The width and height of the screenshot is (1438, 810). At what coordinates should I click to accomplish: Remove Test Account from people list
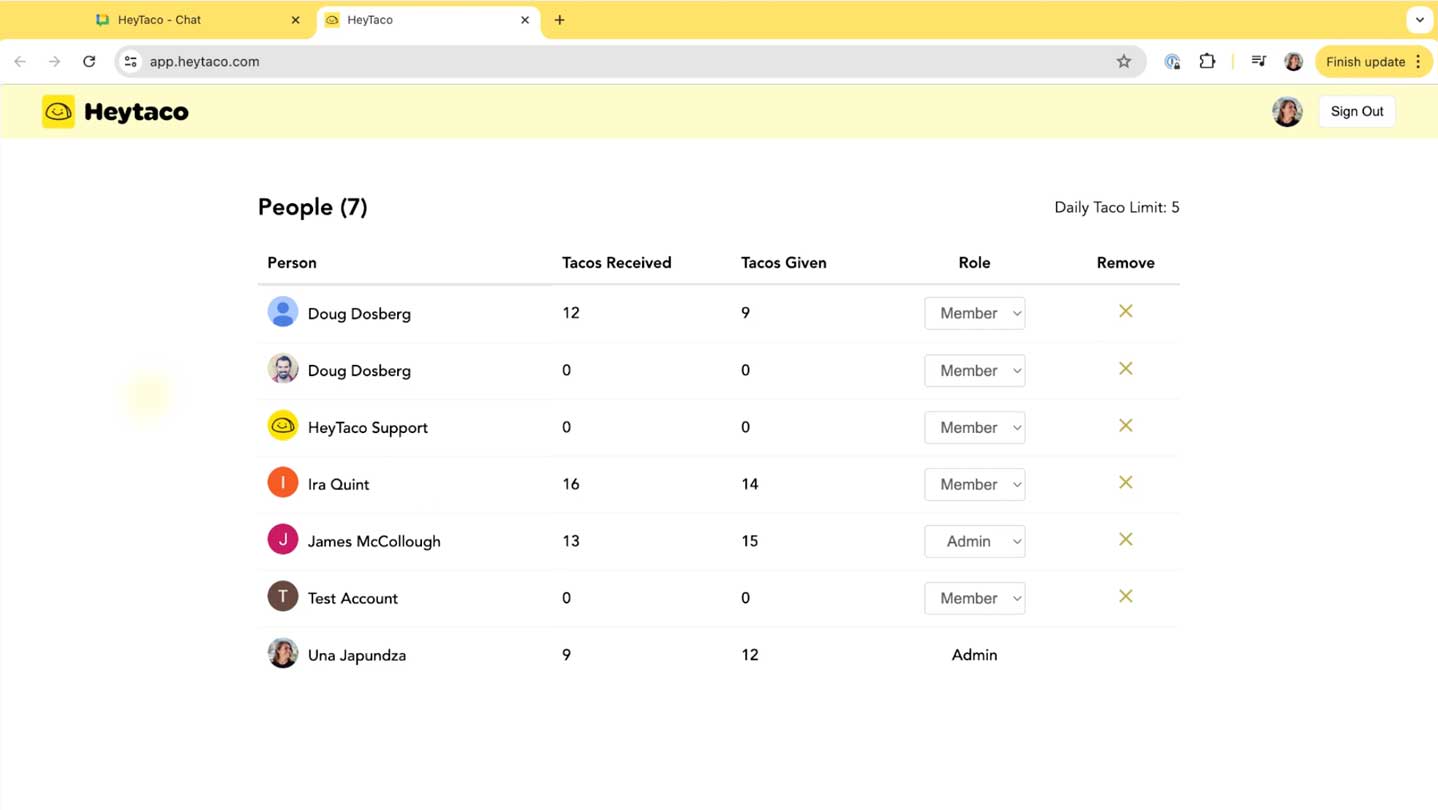coord(1125,596)
